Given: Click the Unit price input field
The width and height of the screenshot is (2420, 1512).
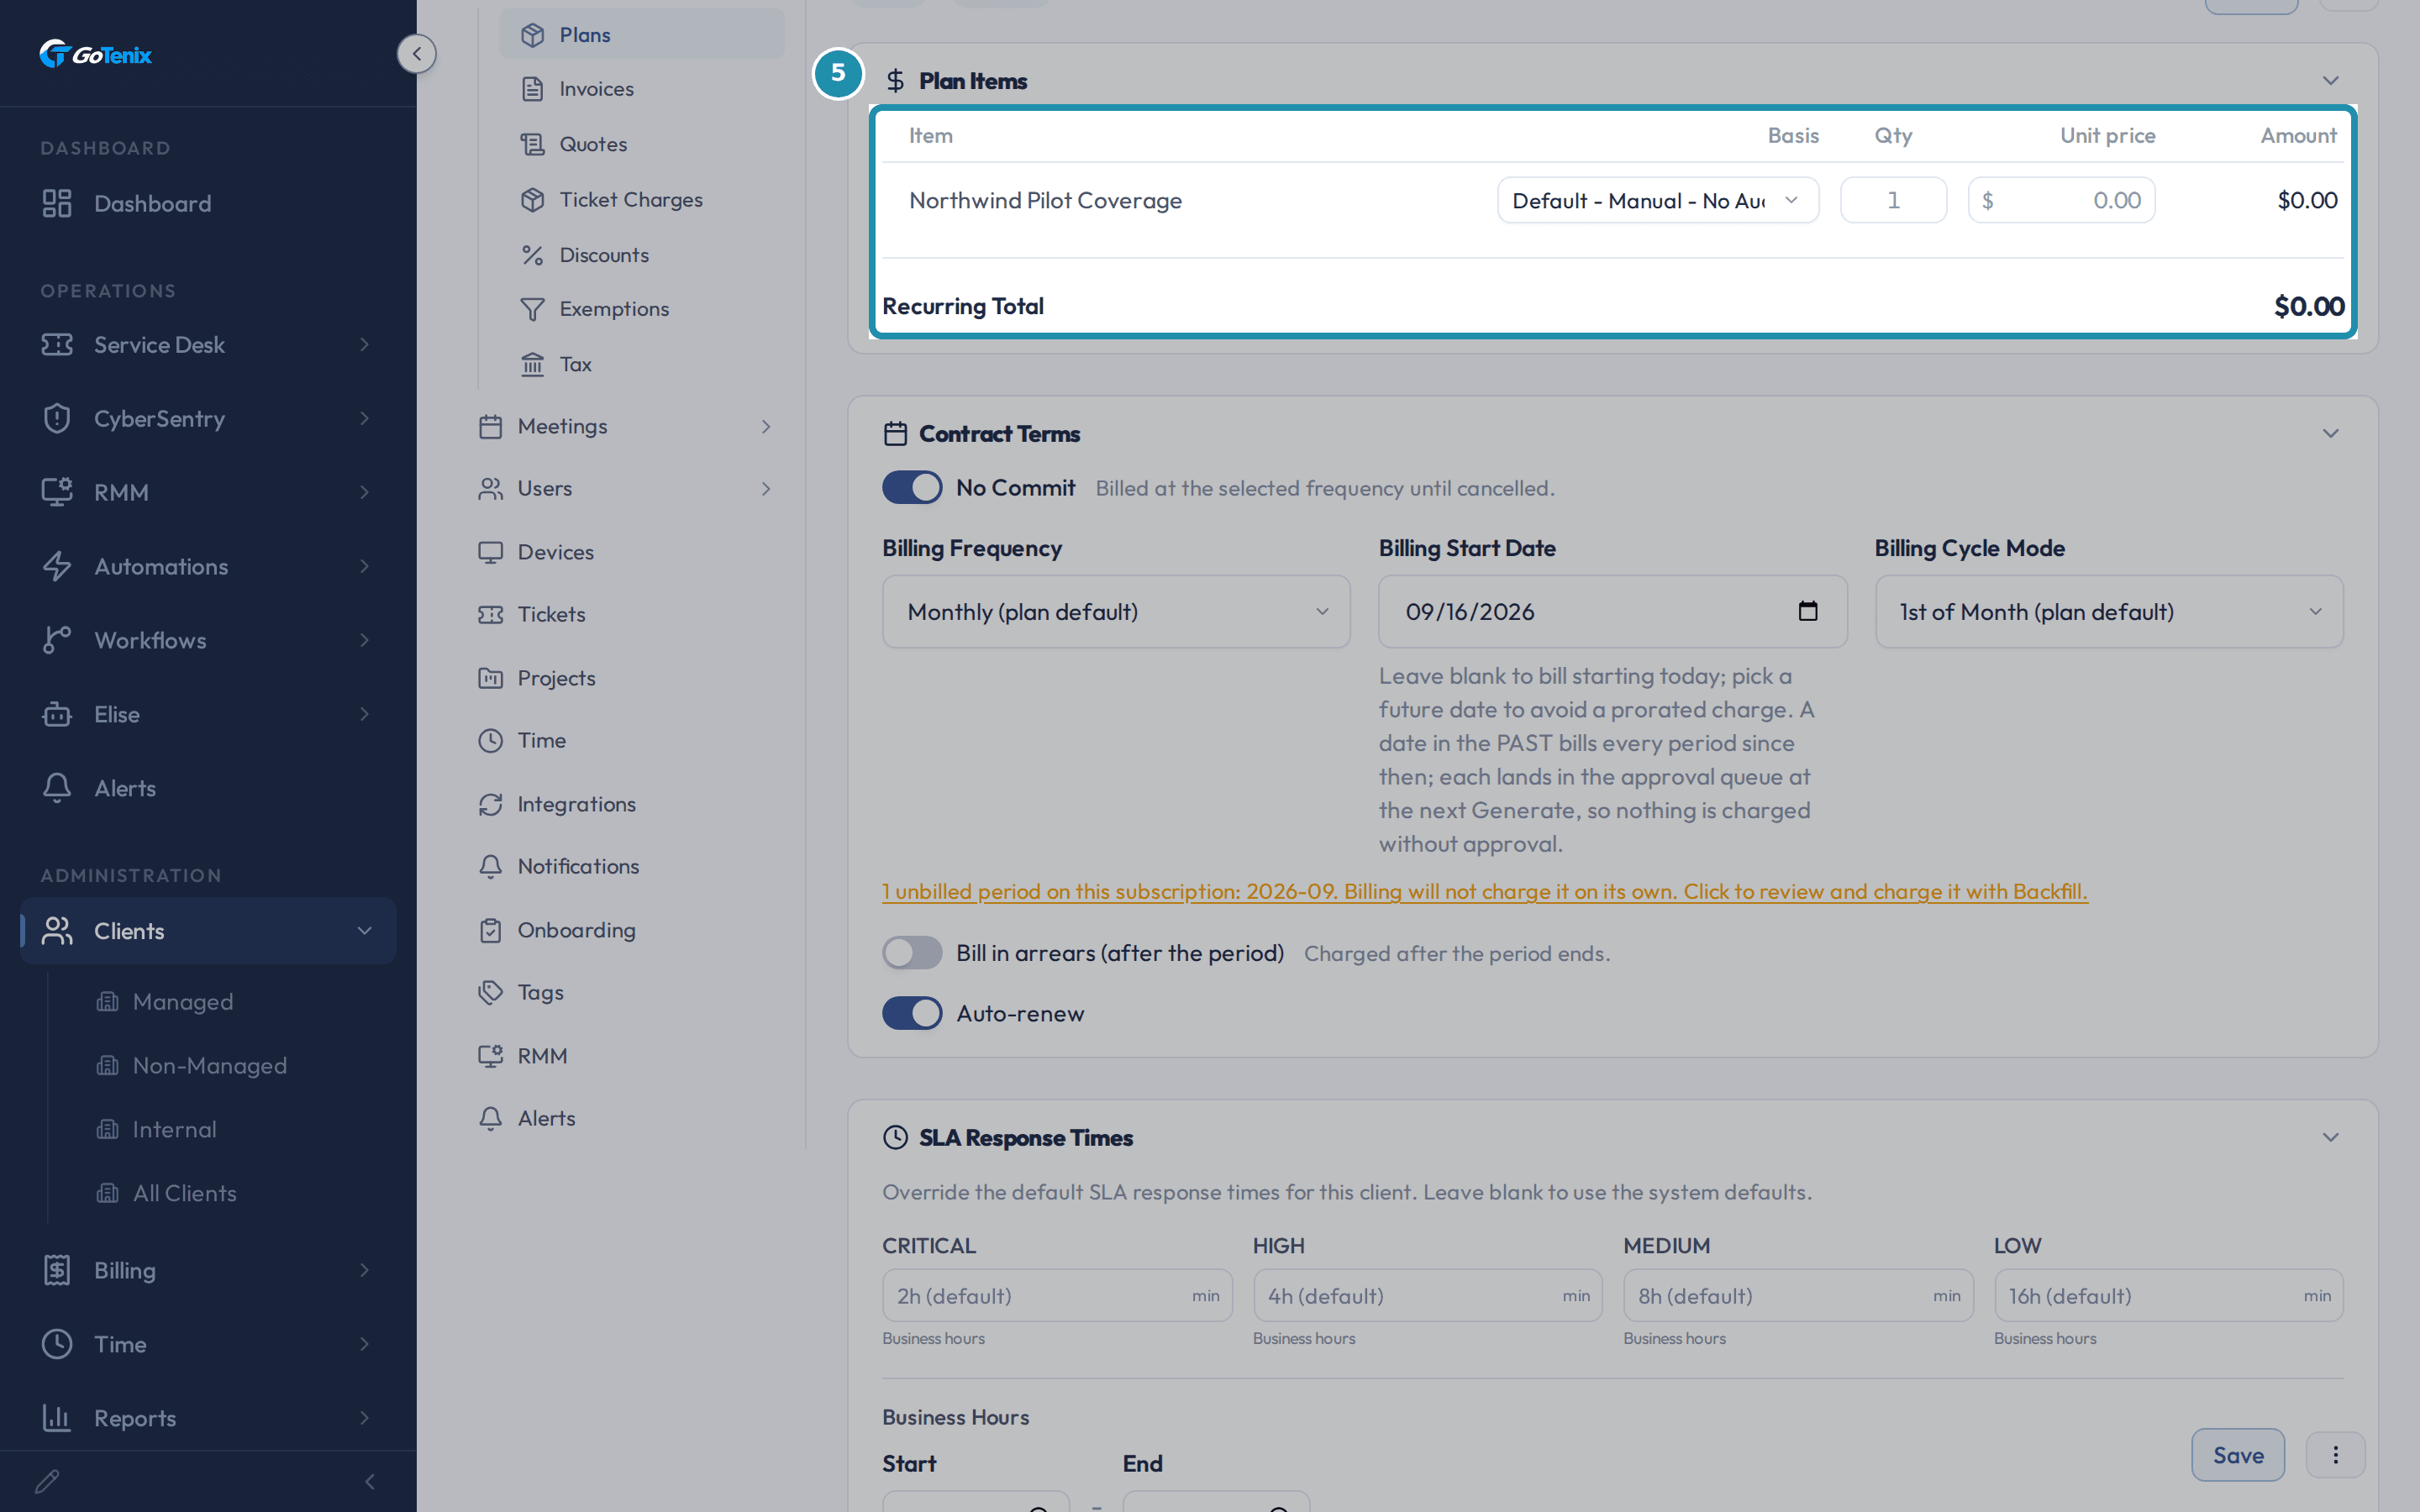Looking at the screenshot, I should point(2061,200).
